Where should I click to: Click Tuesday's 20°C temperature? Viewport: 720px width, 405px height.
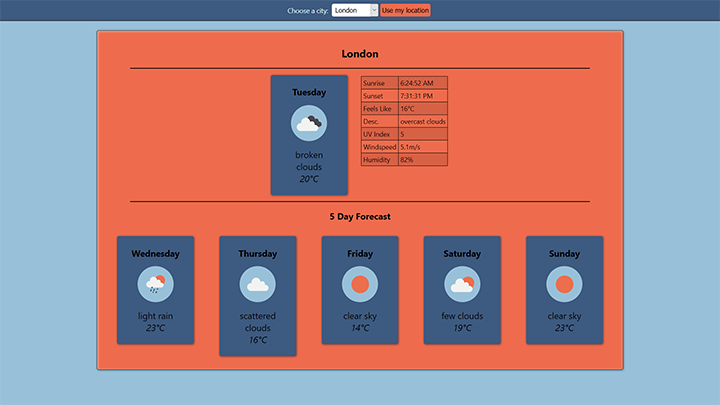pyautogui.click(x=309, y=179)
